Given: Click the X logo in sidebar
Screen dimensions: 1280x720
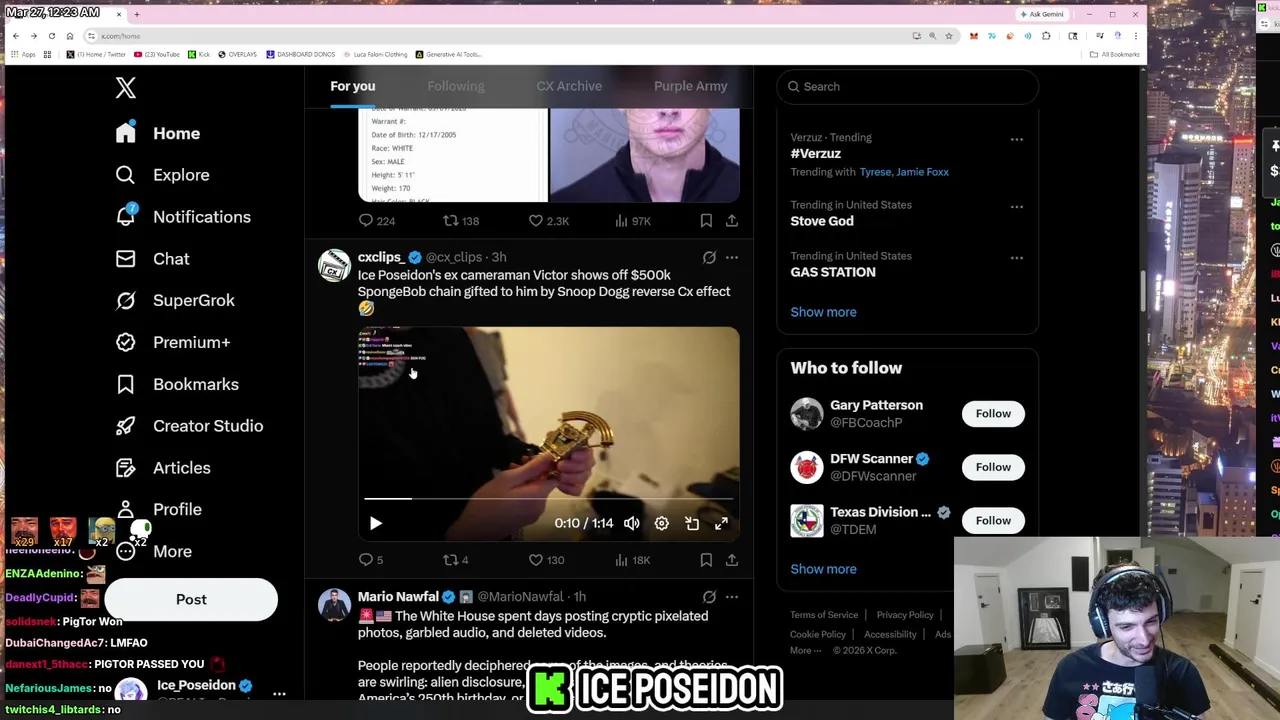Looking at the screenshot, I should coord(125,88).
